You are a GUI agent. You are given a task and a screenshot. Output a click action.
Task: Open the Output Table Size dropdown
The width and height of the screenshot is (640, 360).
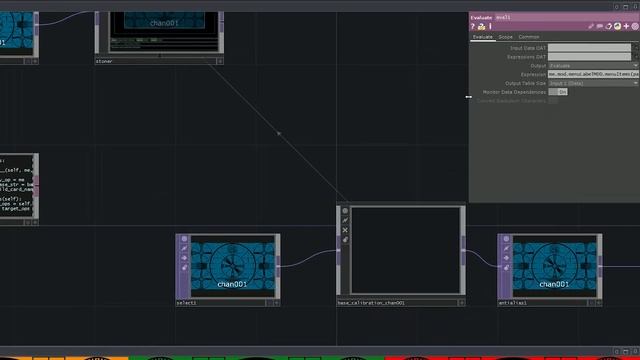593,83
